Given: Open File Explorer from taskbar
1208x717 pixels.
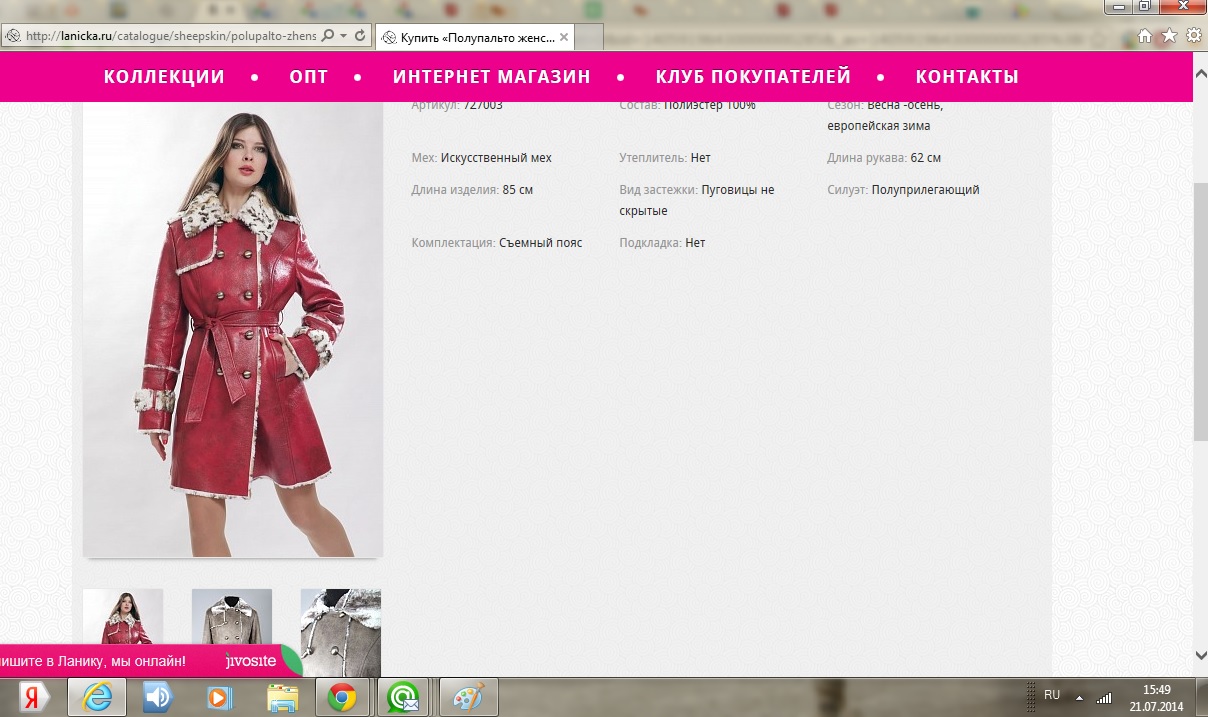Looking at the screenshot, I should coord(283,697).
